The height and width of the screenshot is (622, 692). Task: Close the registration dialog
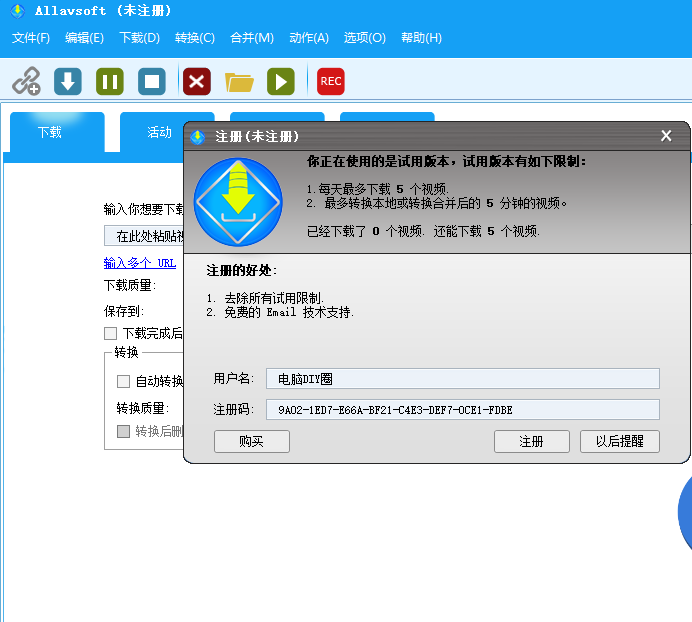click(666, 136)
